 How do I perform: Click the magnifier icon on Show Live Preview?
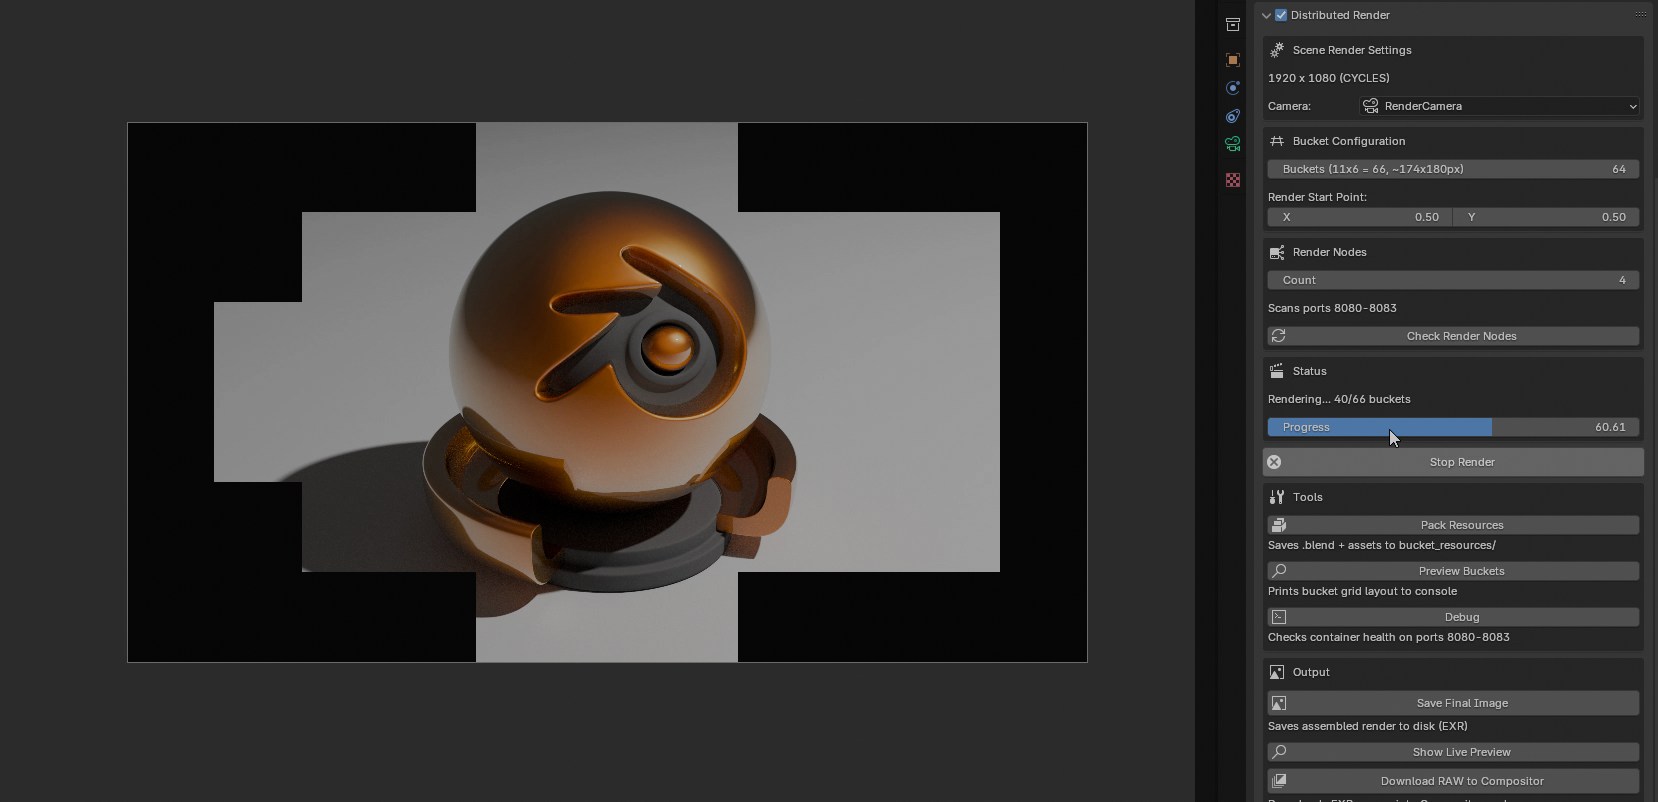tap(1278, 752)
